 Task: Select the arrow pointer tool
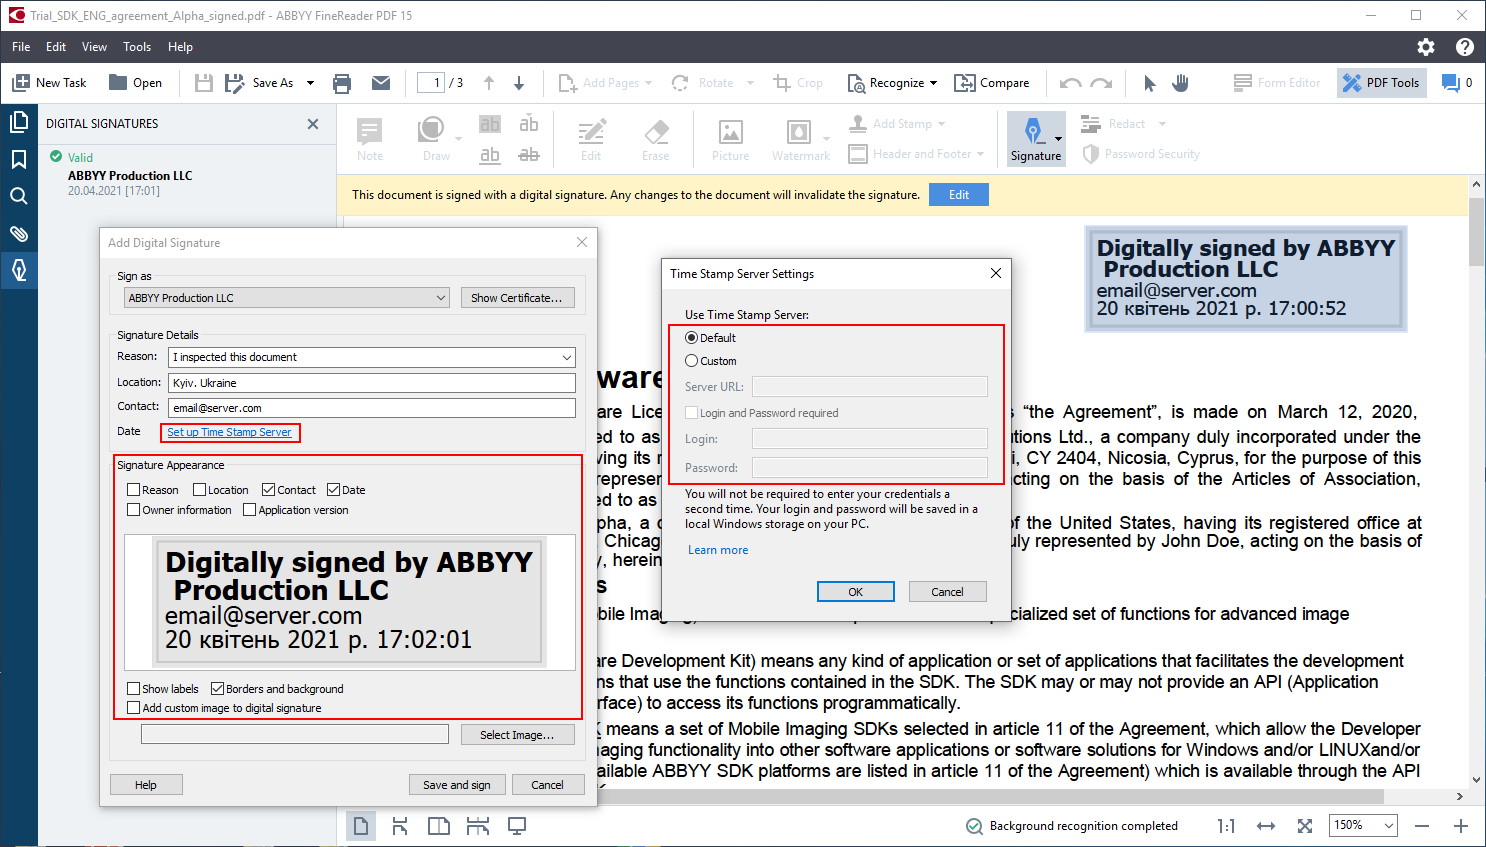click(1150, 83)
